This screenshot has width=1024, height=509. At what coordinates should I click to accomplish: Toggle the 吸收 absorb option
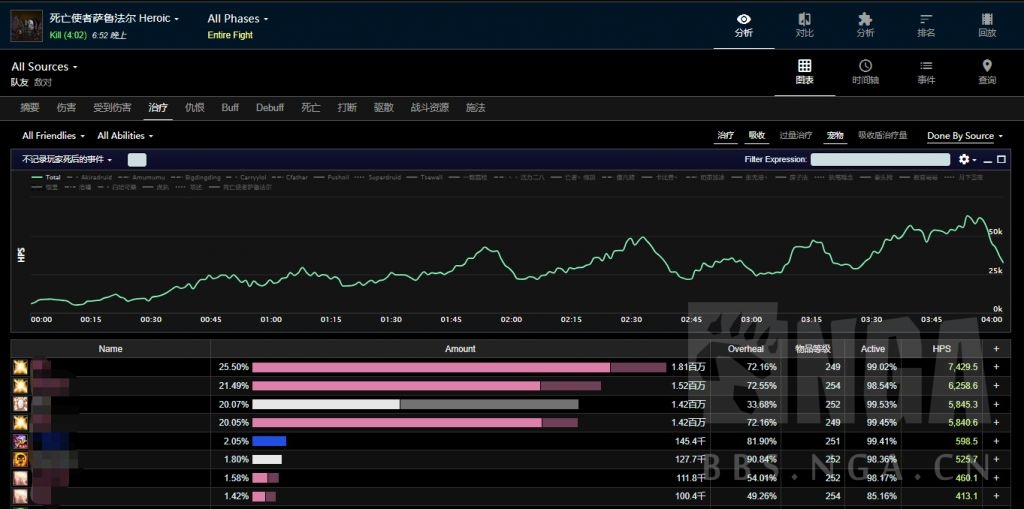[757, 136]
